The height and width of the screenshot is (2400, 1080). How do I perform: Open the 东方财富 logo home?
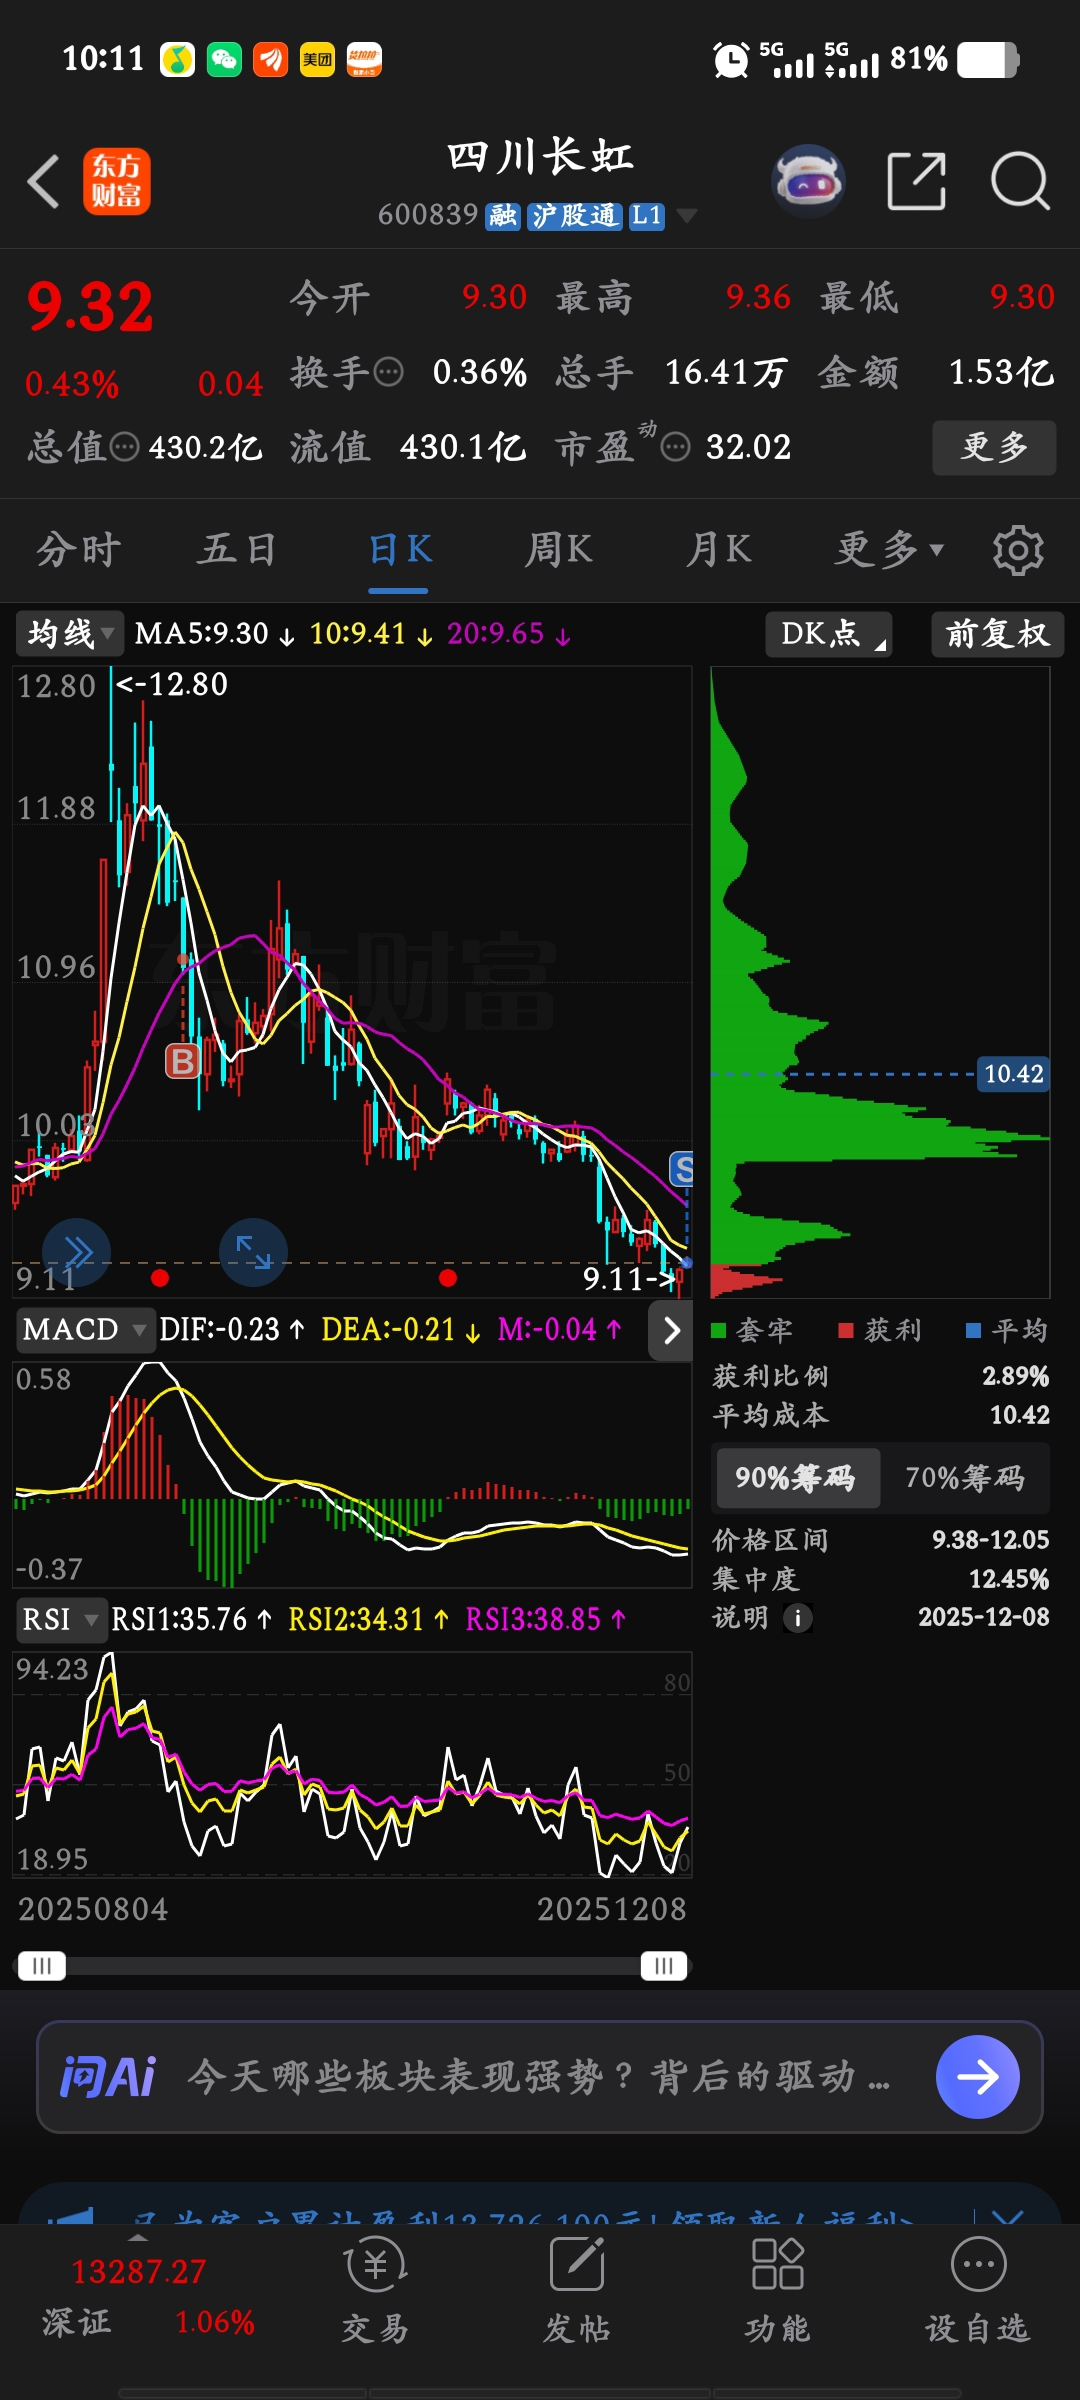[x=117, y=181]
